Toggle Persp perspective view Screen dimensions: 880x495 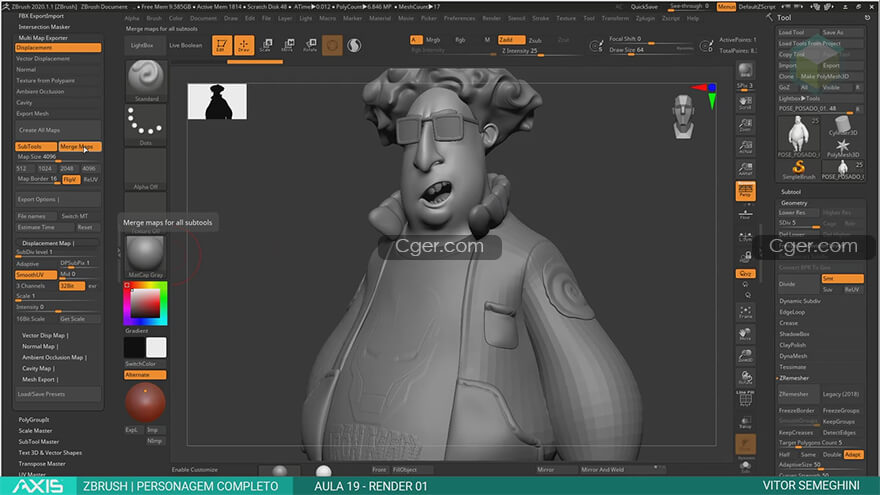[745, 191]
